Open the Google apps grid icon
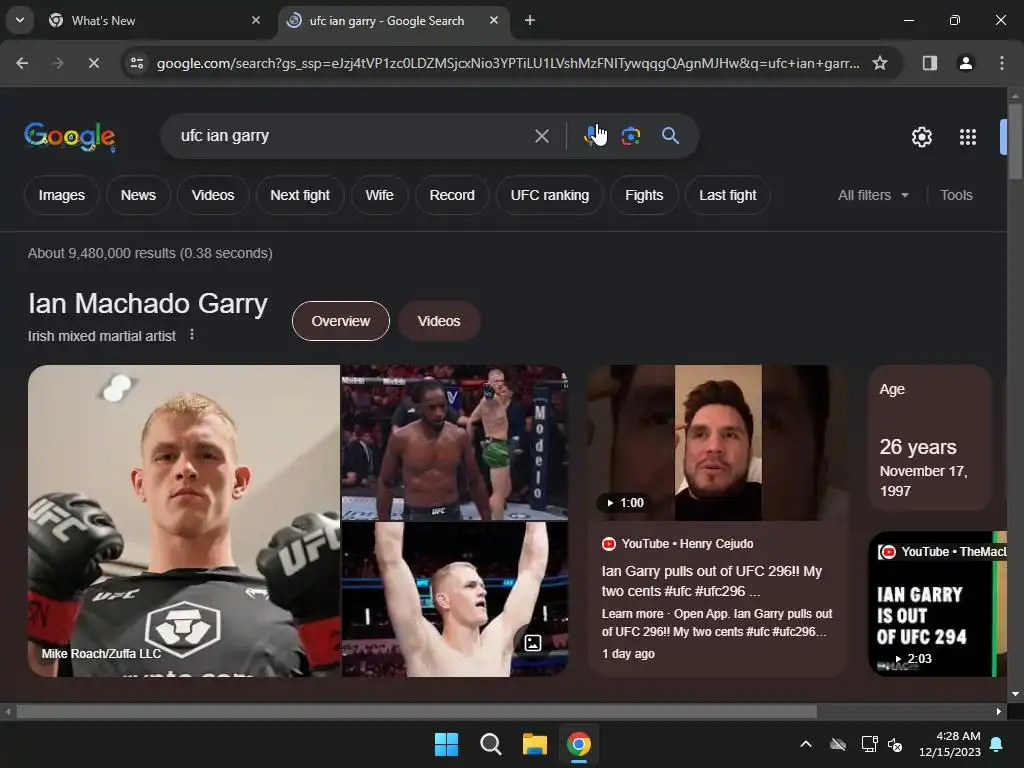 [x=968, y=136]
